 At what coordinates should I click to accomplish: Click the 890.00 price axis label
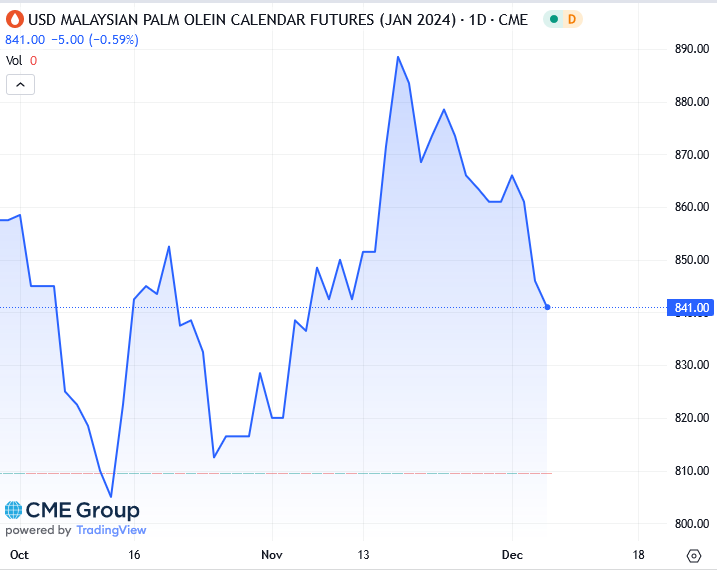[692, 50]
